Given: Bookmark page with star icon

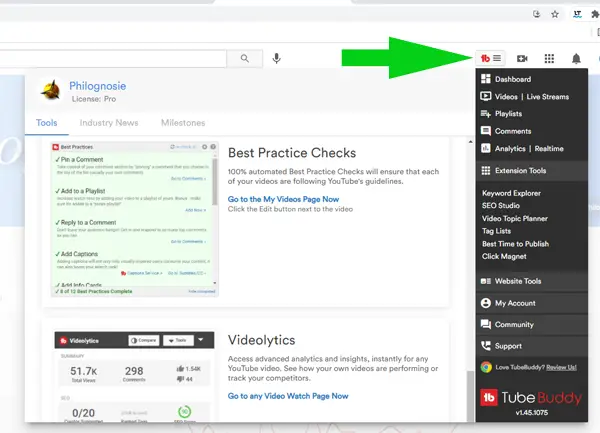Looking at the screenshot, I should click(555, 15).
